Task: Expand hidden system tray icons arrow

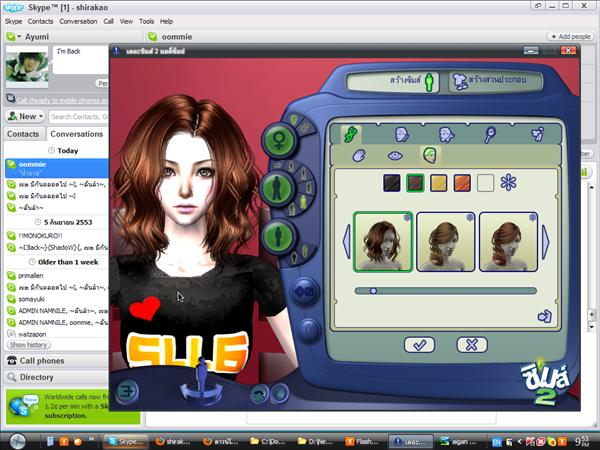Action: pos(519,442)
